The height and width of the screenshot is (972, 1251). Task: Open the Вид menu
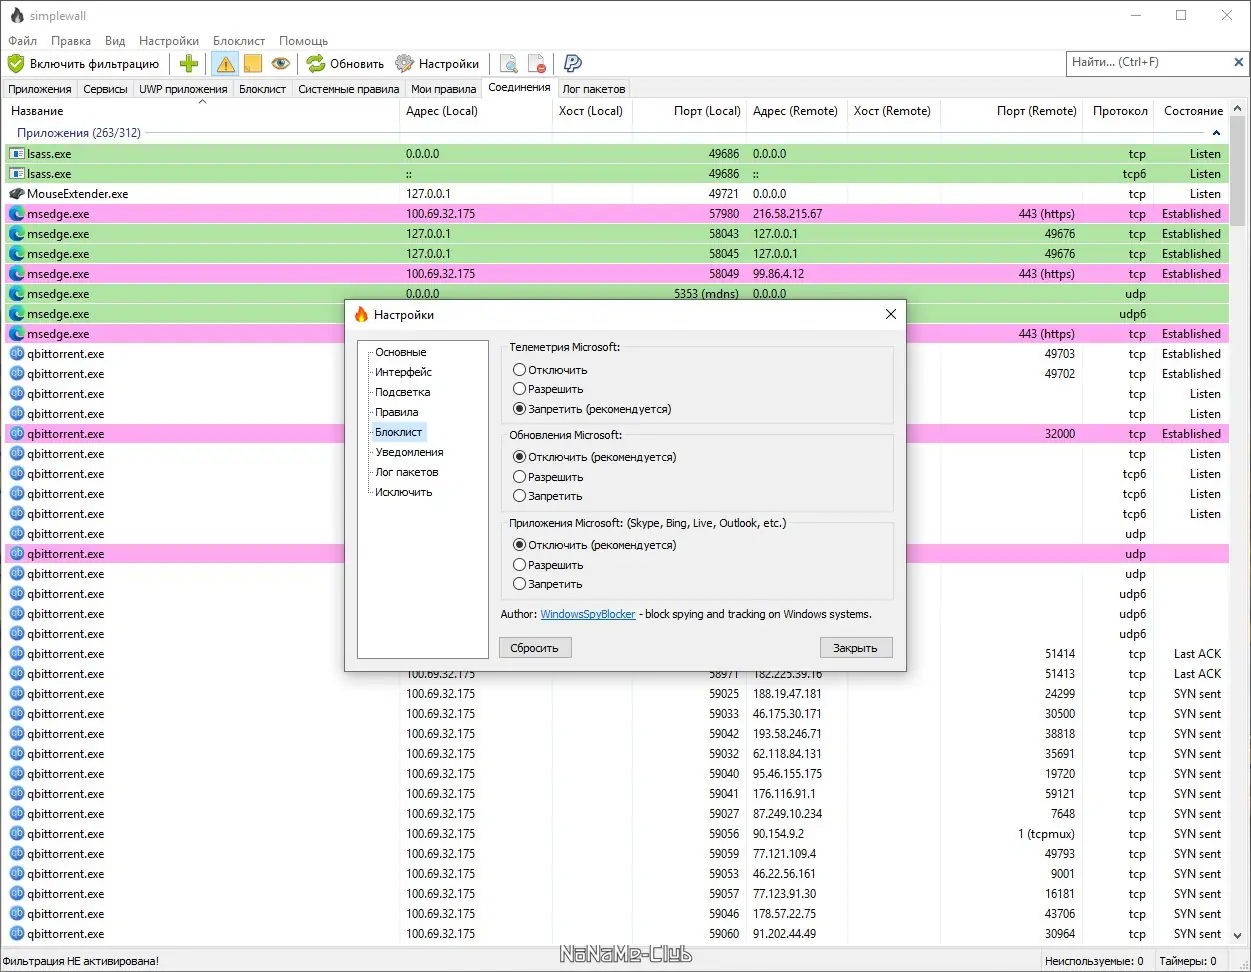point(115,41)
